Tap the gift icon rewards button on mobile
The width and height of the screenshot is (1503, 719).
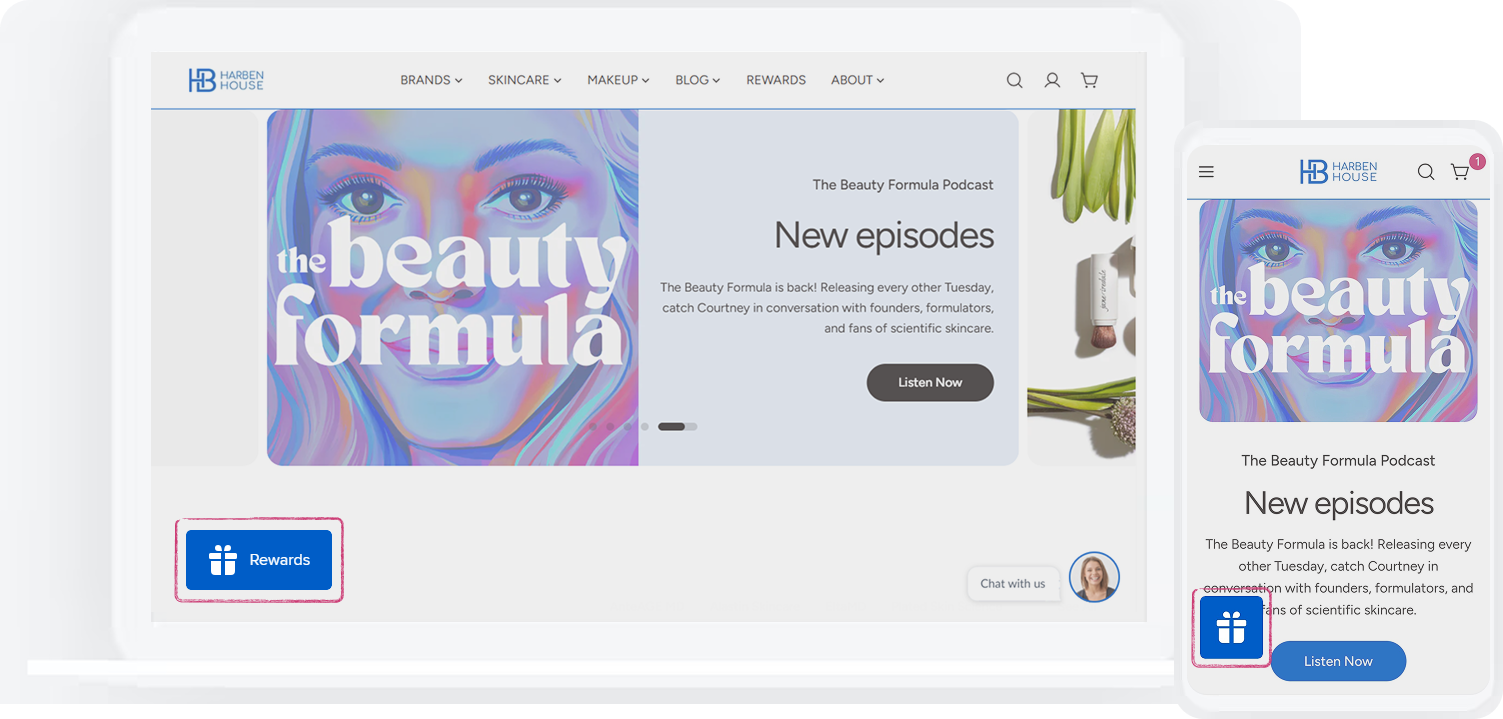[1231, 628]
